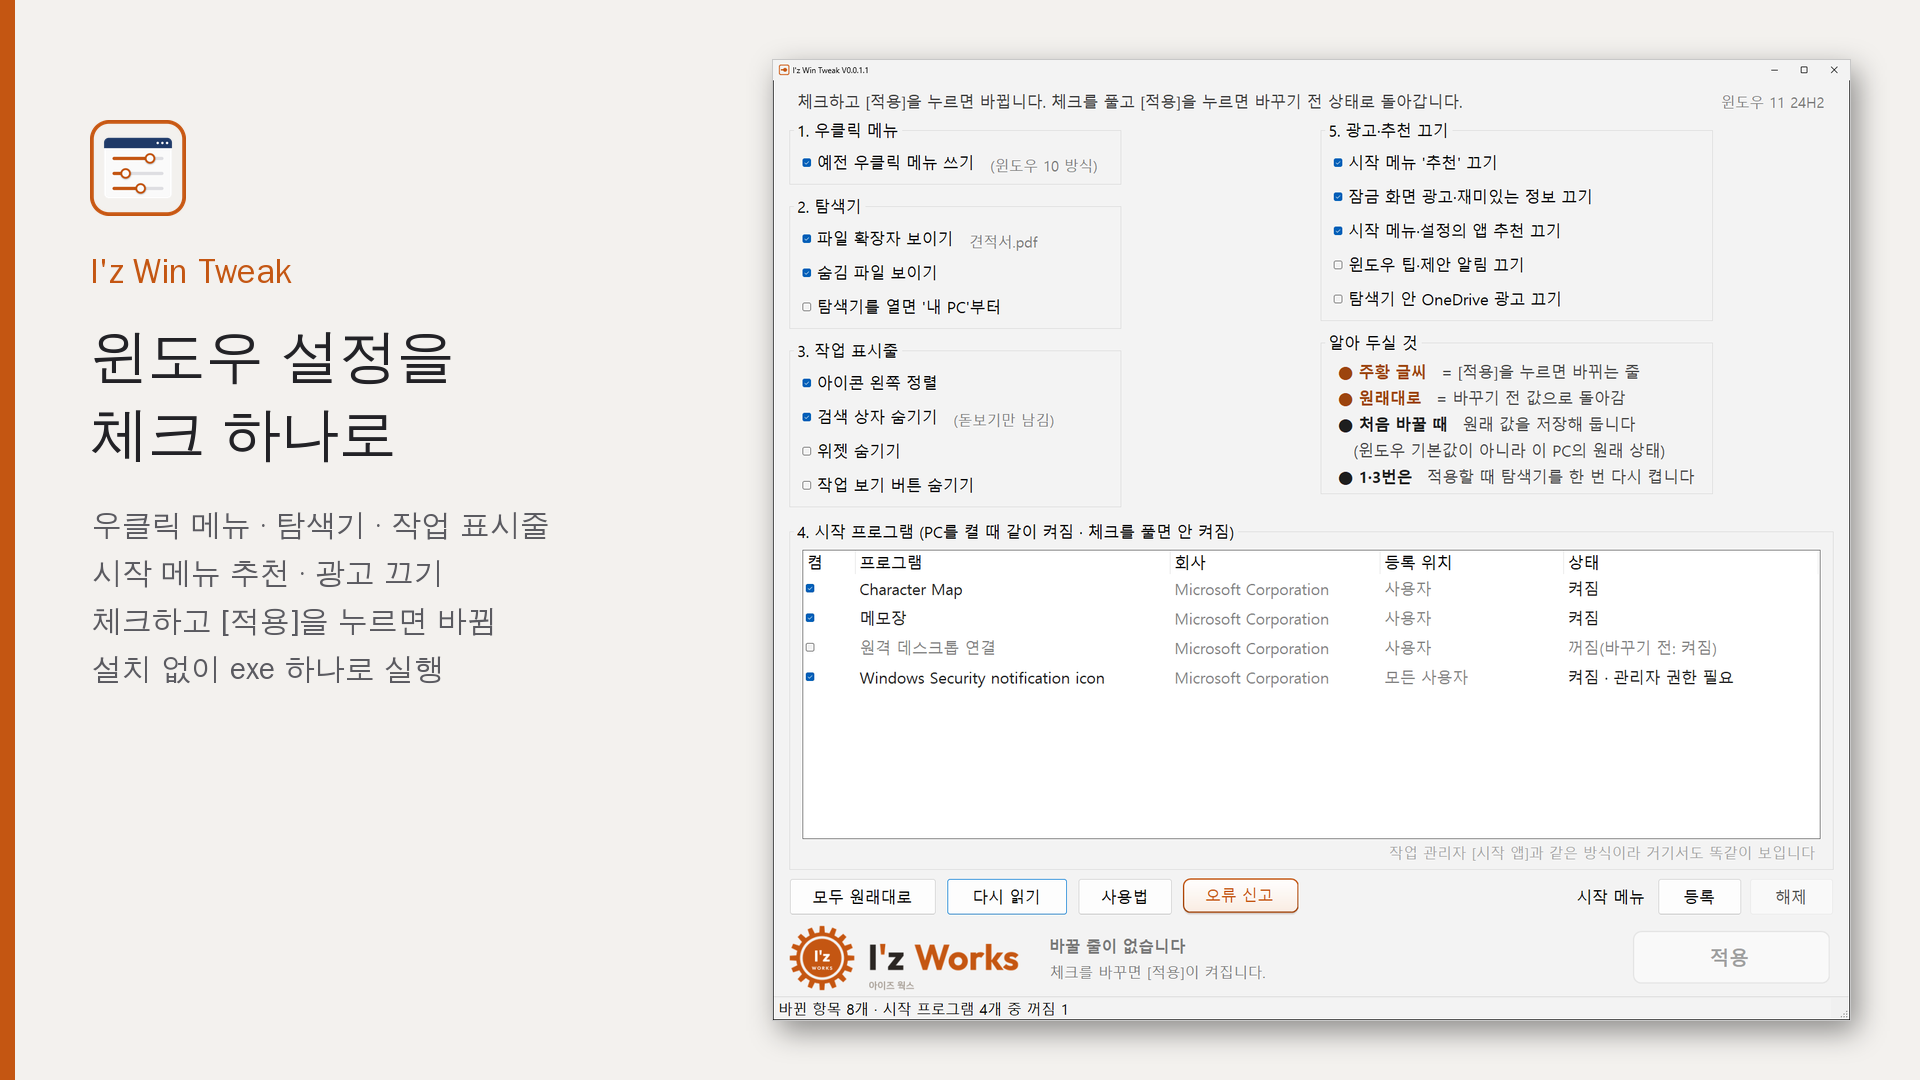Toggle 숨김 파일 보이기 option

click(807, 273)
